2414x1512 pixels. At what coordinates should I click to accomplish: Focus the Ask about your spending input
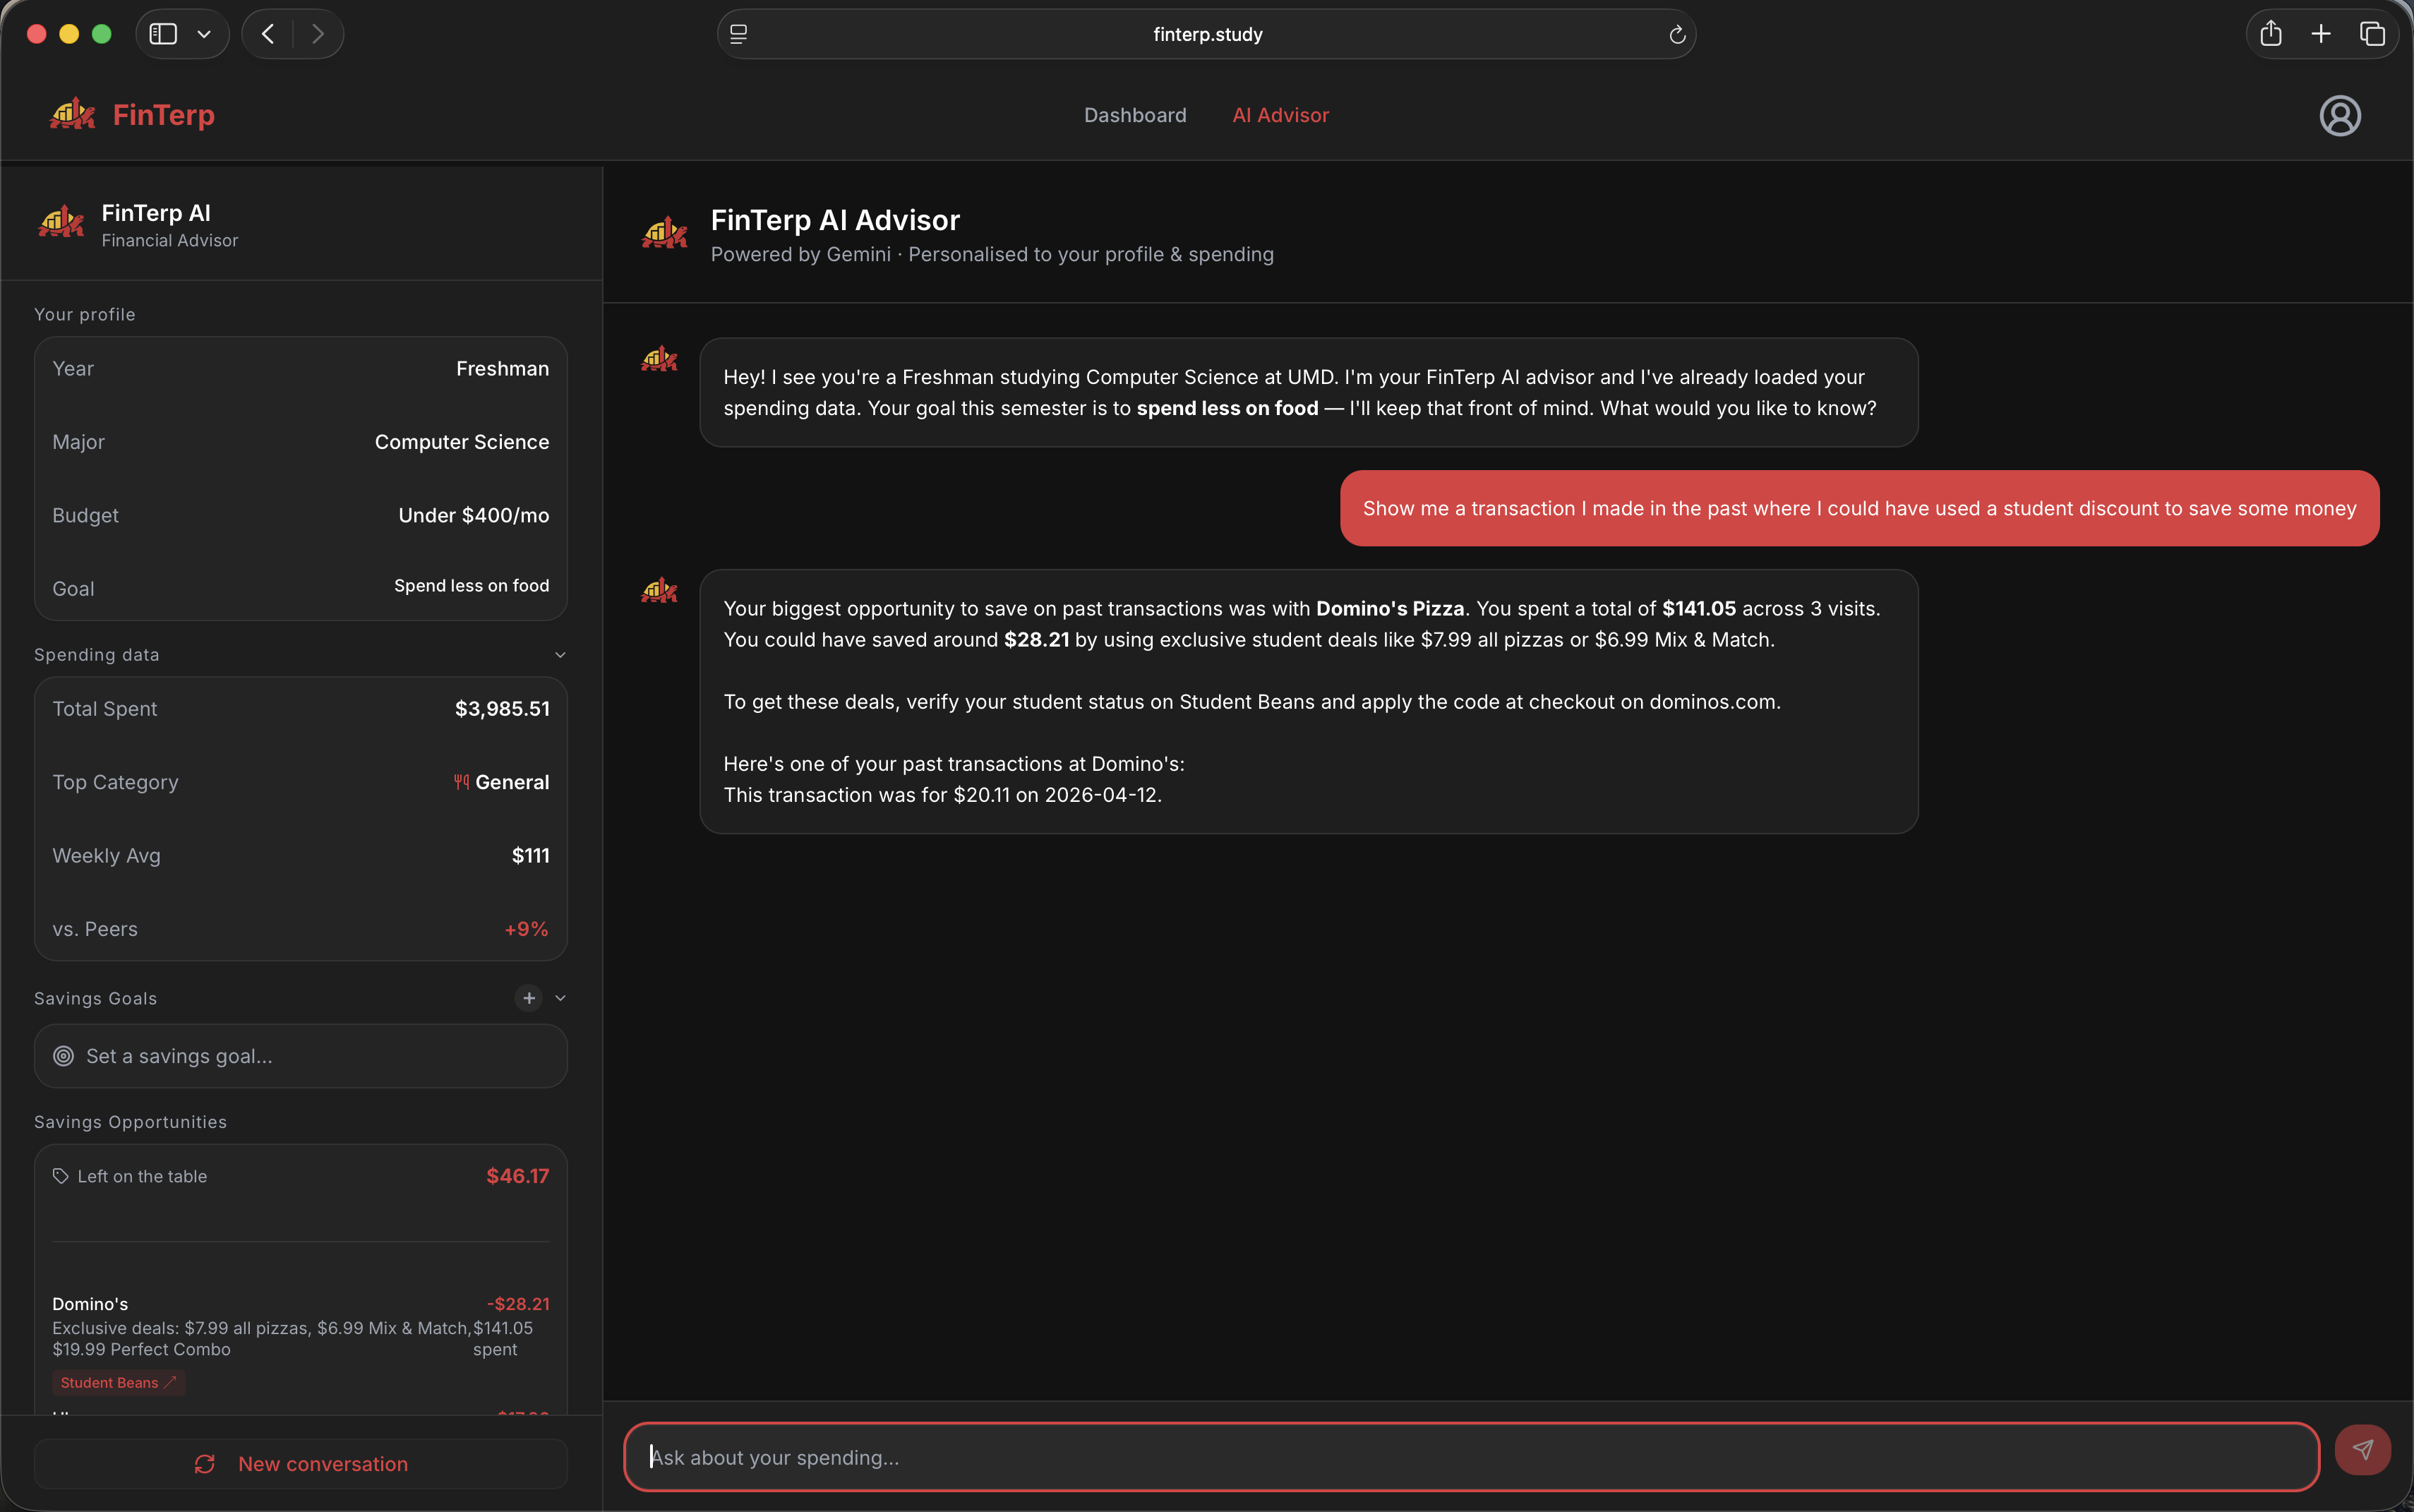coord(1470,1457)
